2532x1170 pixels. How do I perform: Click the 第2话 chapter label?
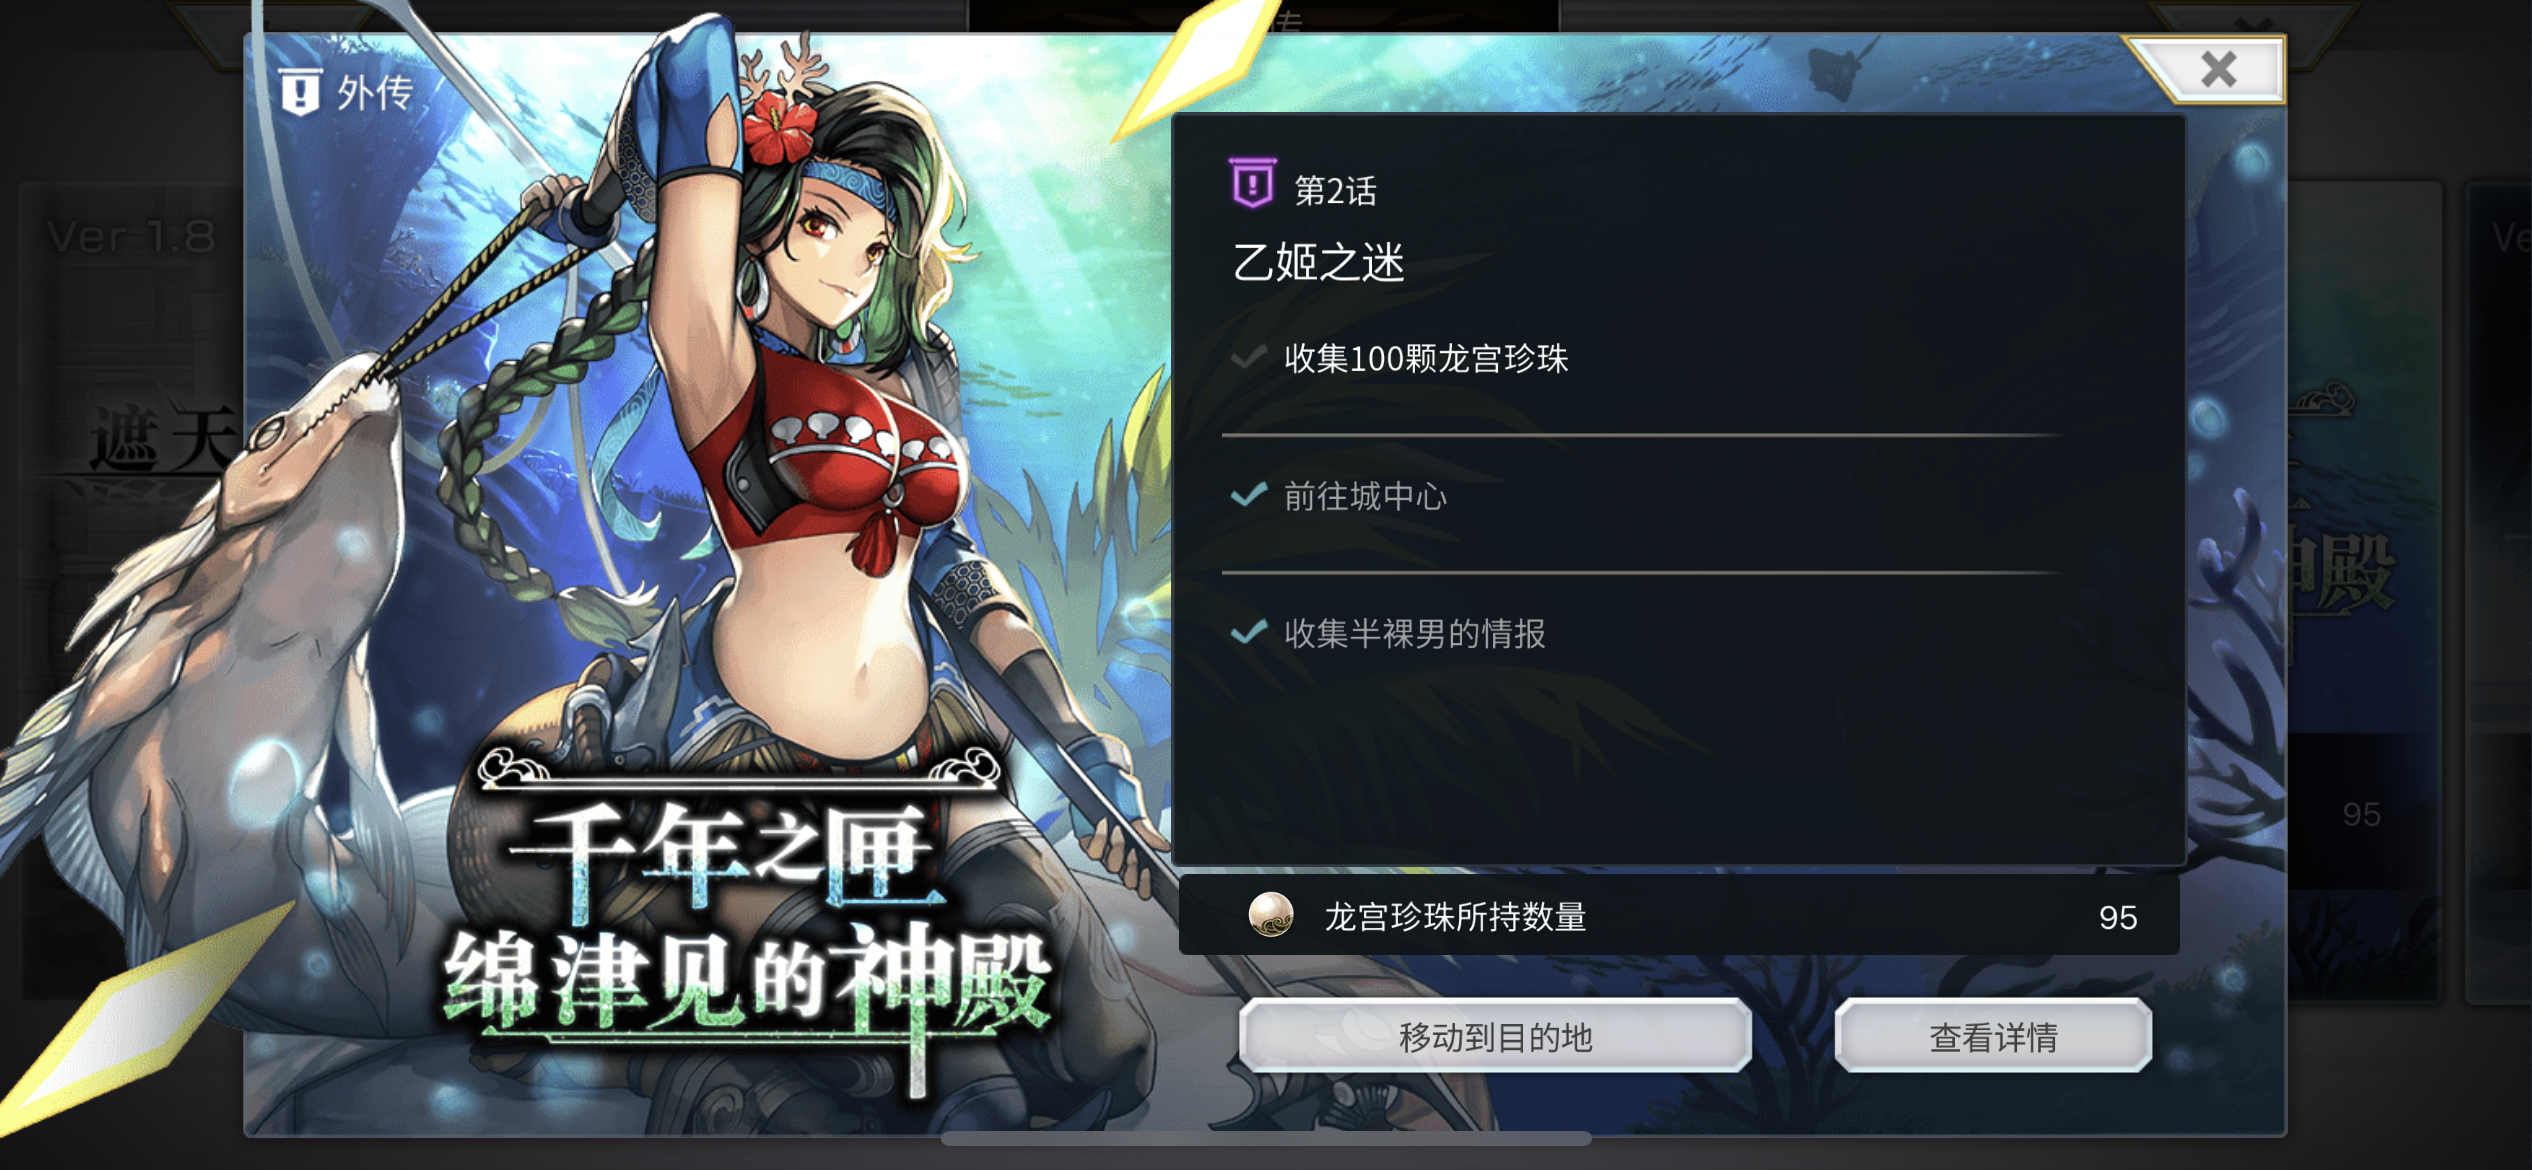click(x=1335, y=190)
